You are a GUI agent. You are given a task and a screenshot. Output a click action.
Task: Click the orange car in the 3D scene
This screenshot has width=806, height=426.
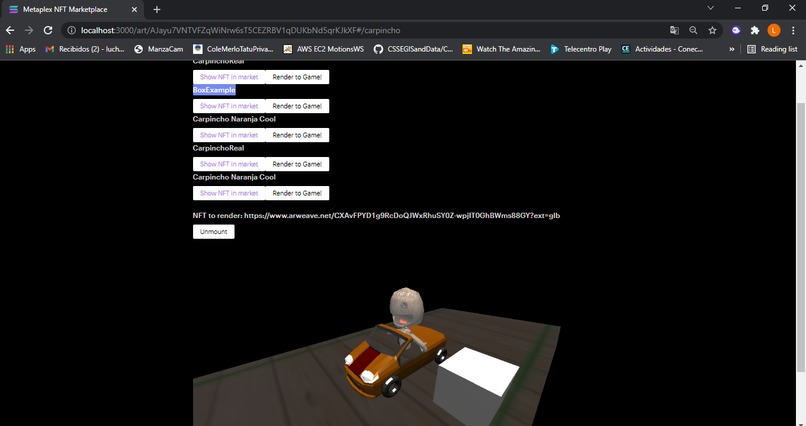click(x=393, y=360)
